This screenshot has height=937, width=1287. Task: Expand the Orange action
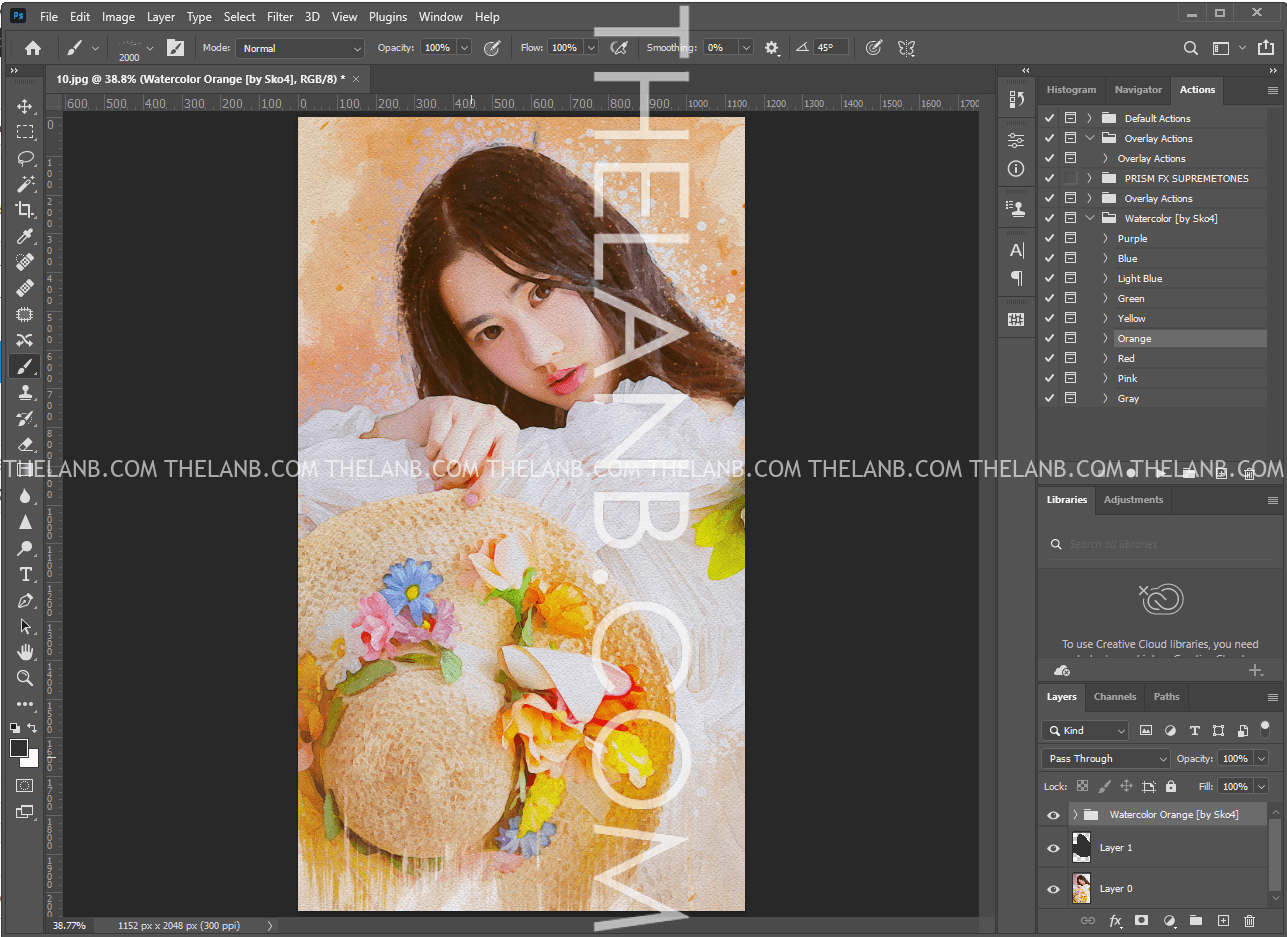tap(1105, 339)
